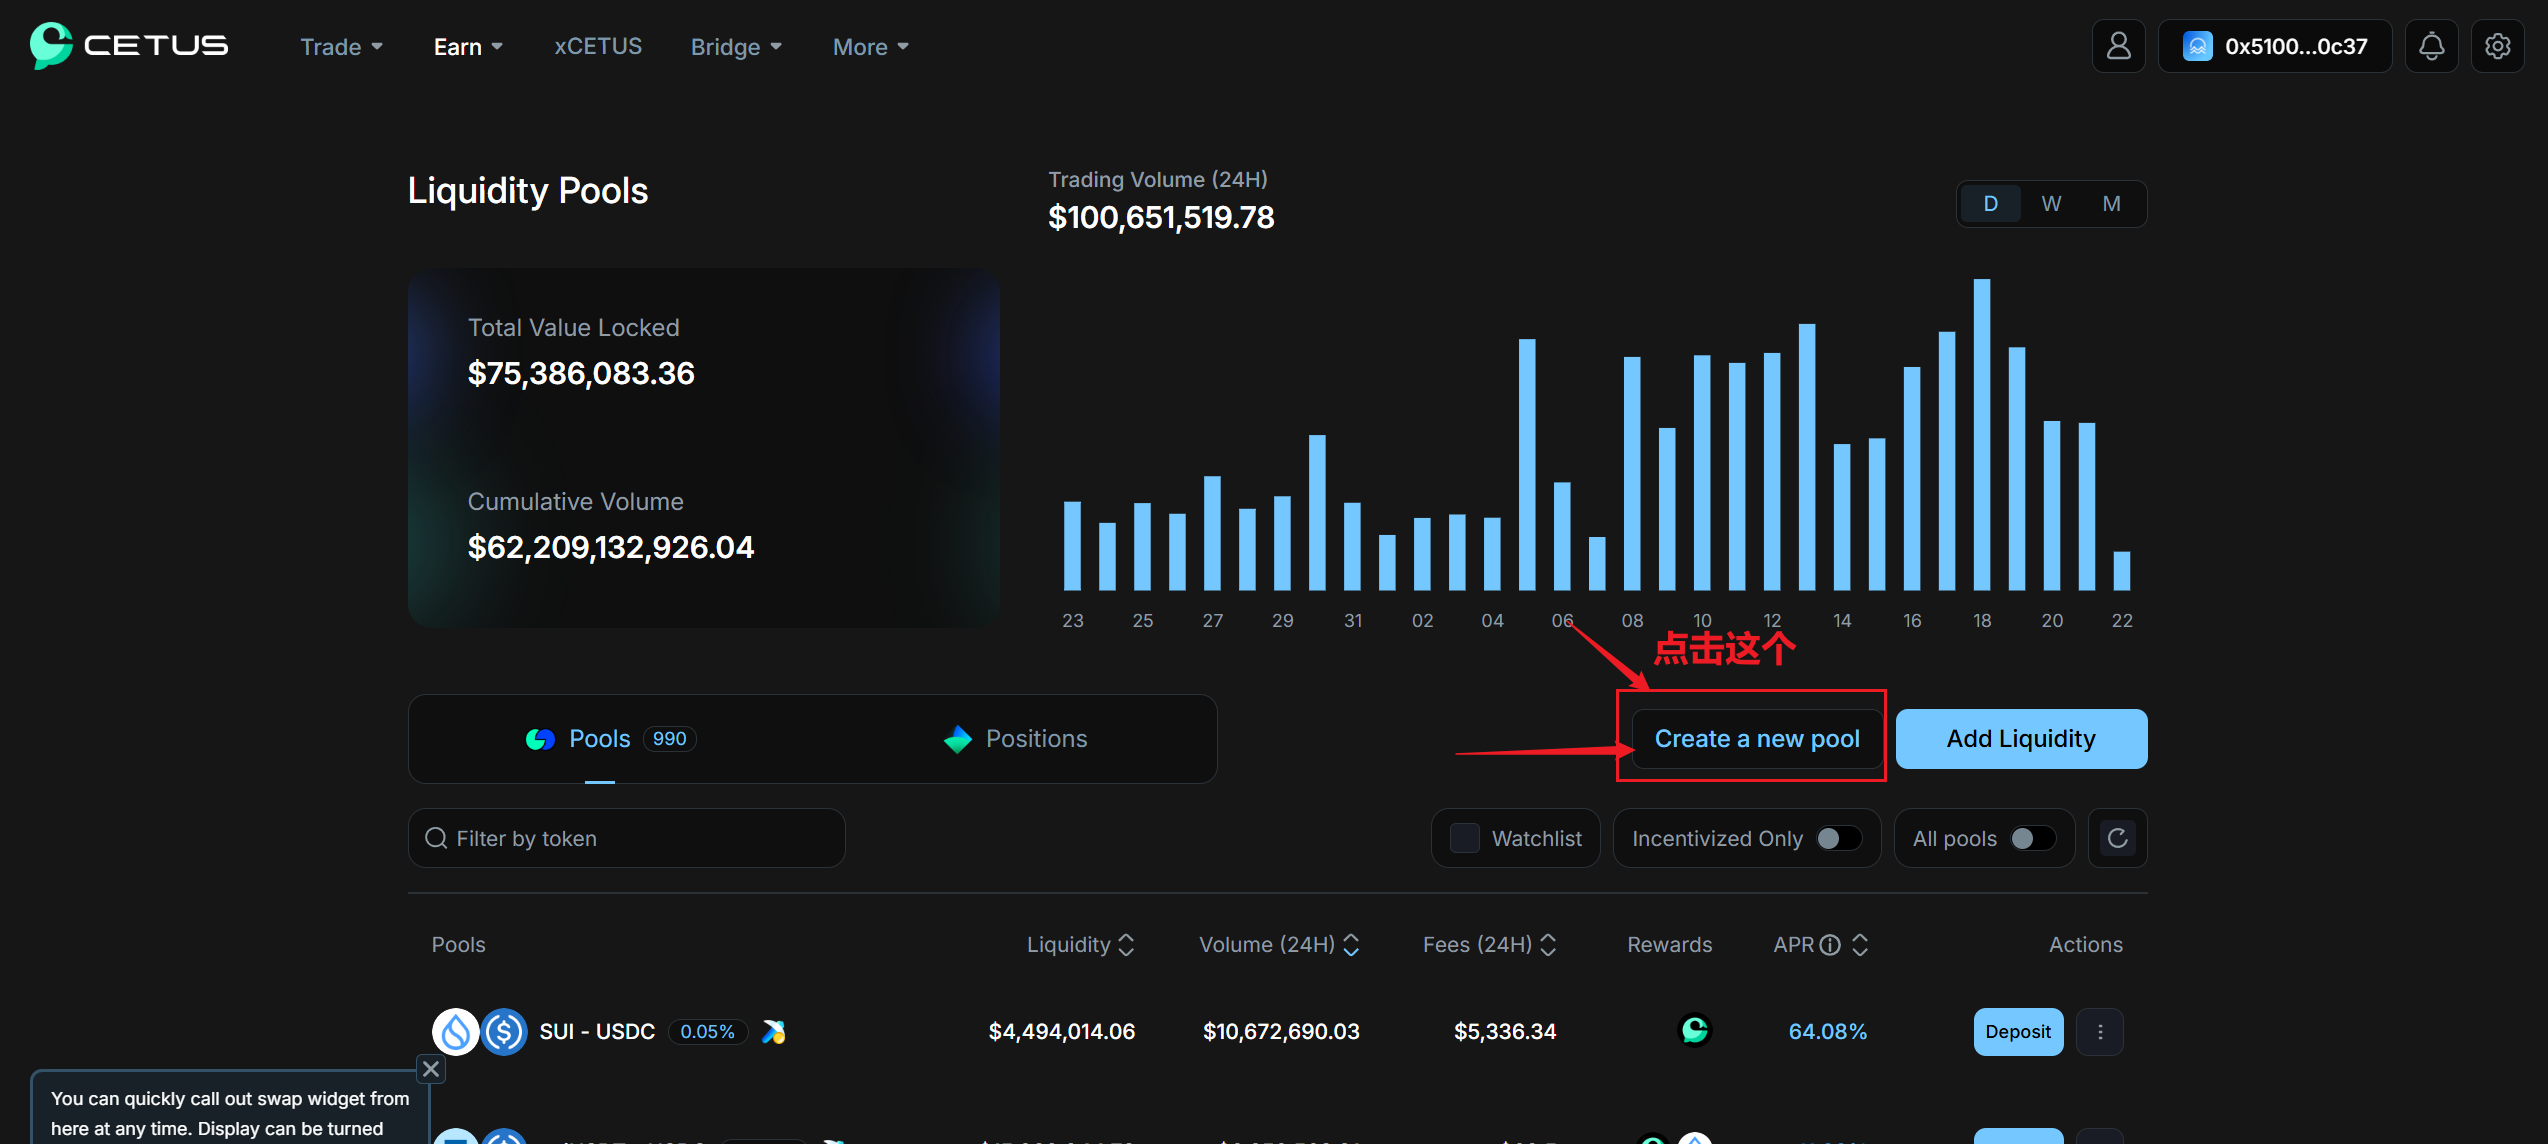The image size is (2548, 1144).
Task: Open the More dropdown menu
Action: pos(870,47)
